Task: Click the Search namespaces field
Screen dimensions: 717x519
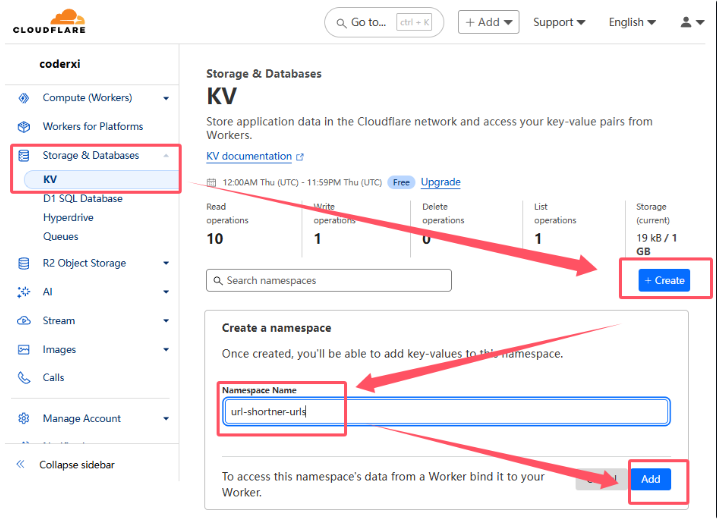Action: pyautogui.click(x=329, y=281)
